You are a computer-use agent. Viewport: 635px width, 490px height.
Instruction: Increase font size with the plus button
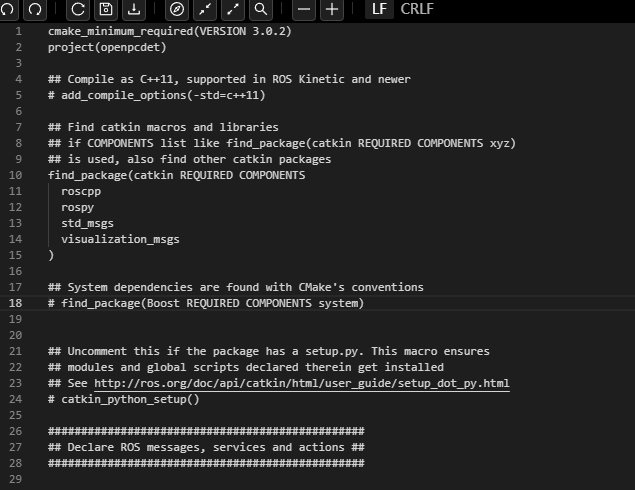pos(332,9)
